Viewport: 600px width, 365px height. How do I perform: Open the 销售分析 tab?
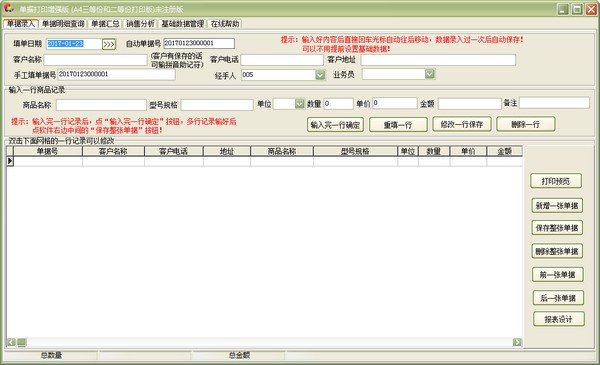140,24
